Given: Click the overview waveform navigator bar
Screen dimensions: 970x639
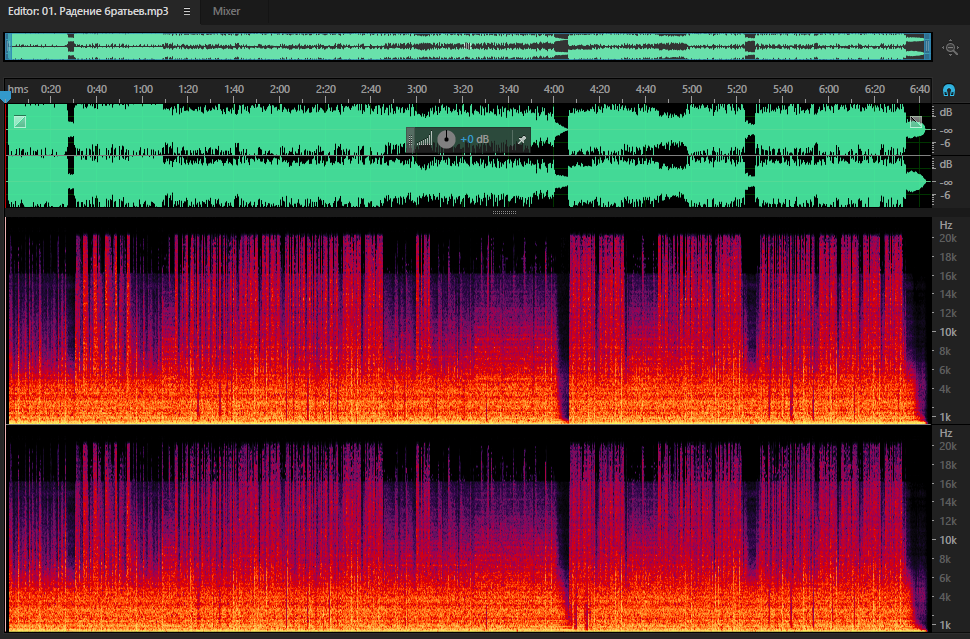Looking at the screenshot, I should click(x=468, y=46).
